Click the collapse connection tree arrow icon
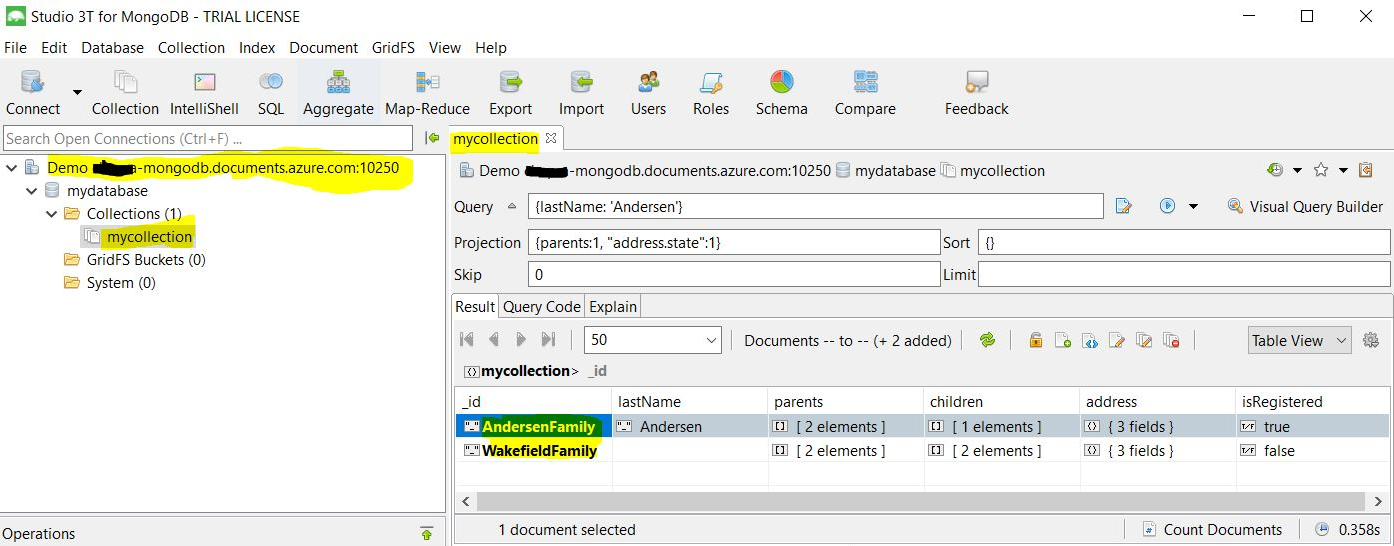 coord(432,138)
